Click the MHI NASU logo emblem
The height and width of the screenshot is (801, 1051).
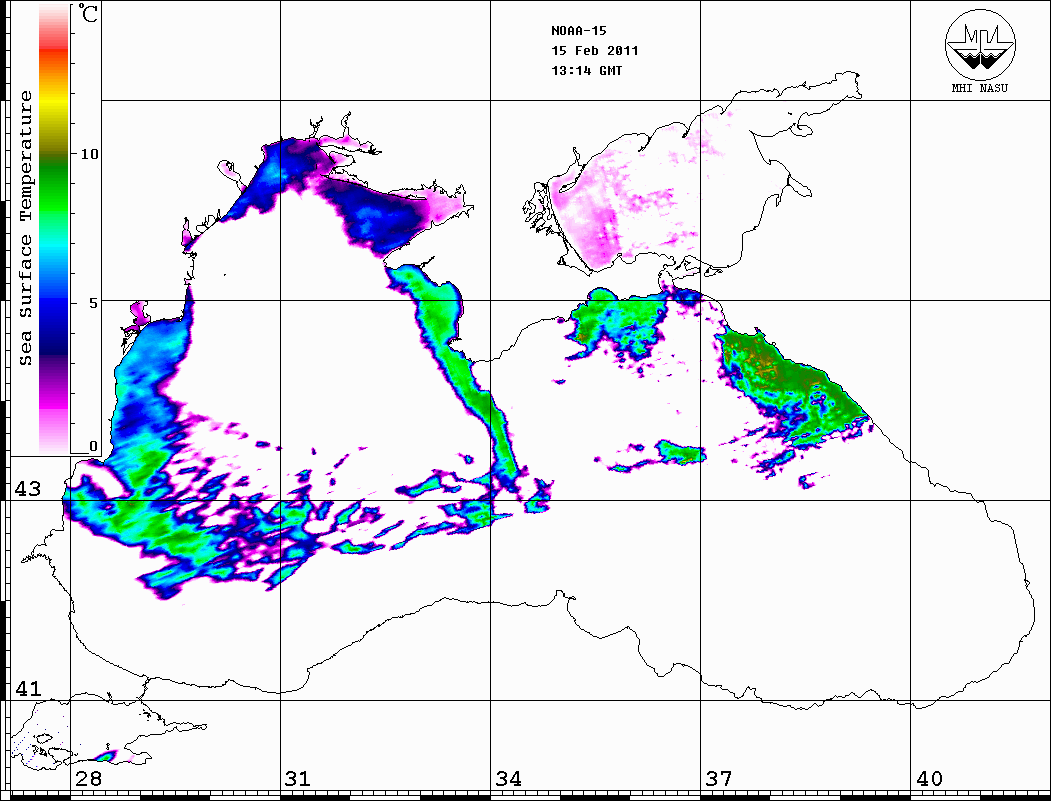pyautogui.click(x=980, y=44)
